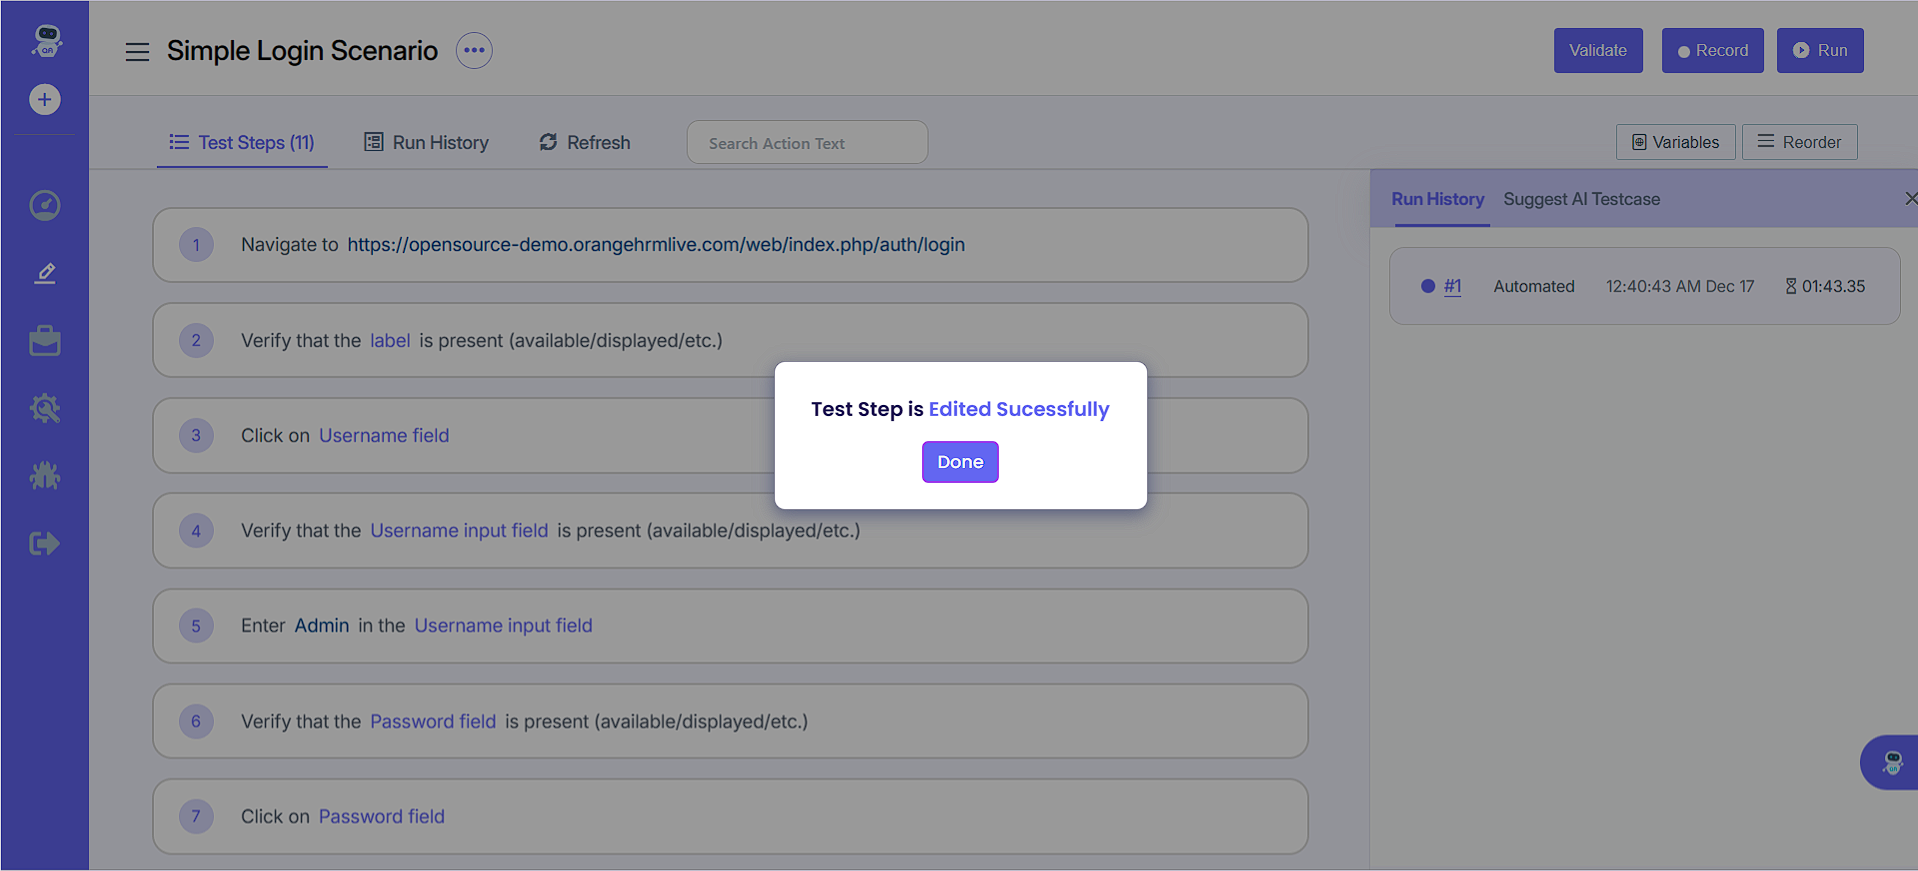The image size is (1918, 871).
Task: Click the bug icon in sidebar
Action: (x=45, y=476)
